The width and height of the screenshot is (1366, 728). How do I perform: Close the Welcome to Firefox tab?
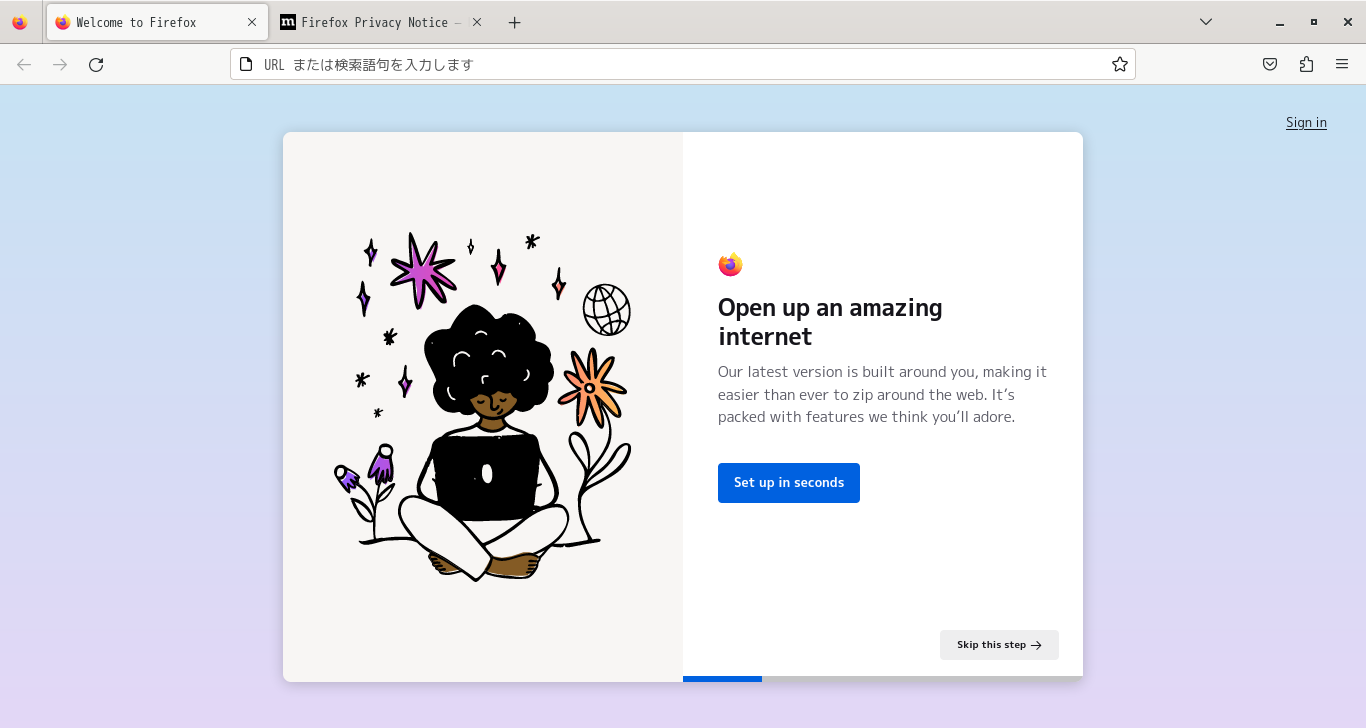click(252, 22)
